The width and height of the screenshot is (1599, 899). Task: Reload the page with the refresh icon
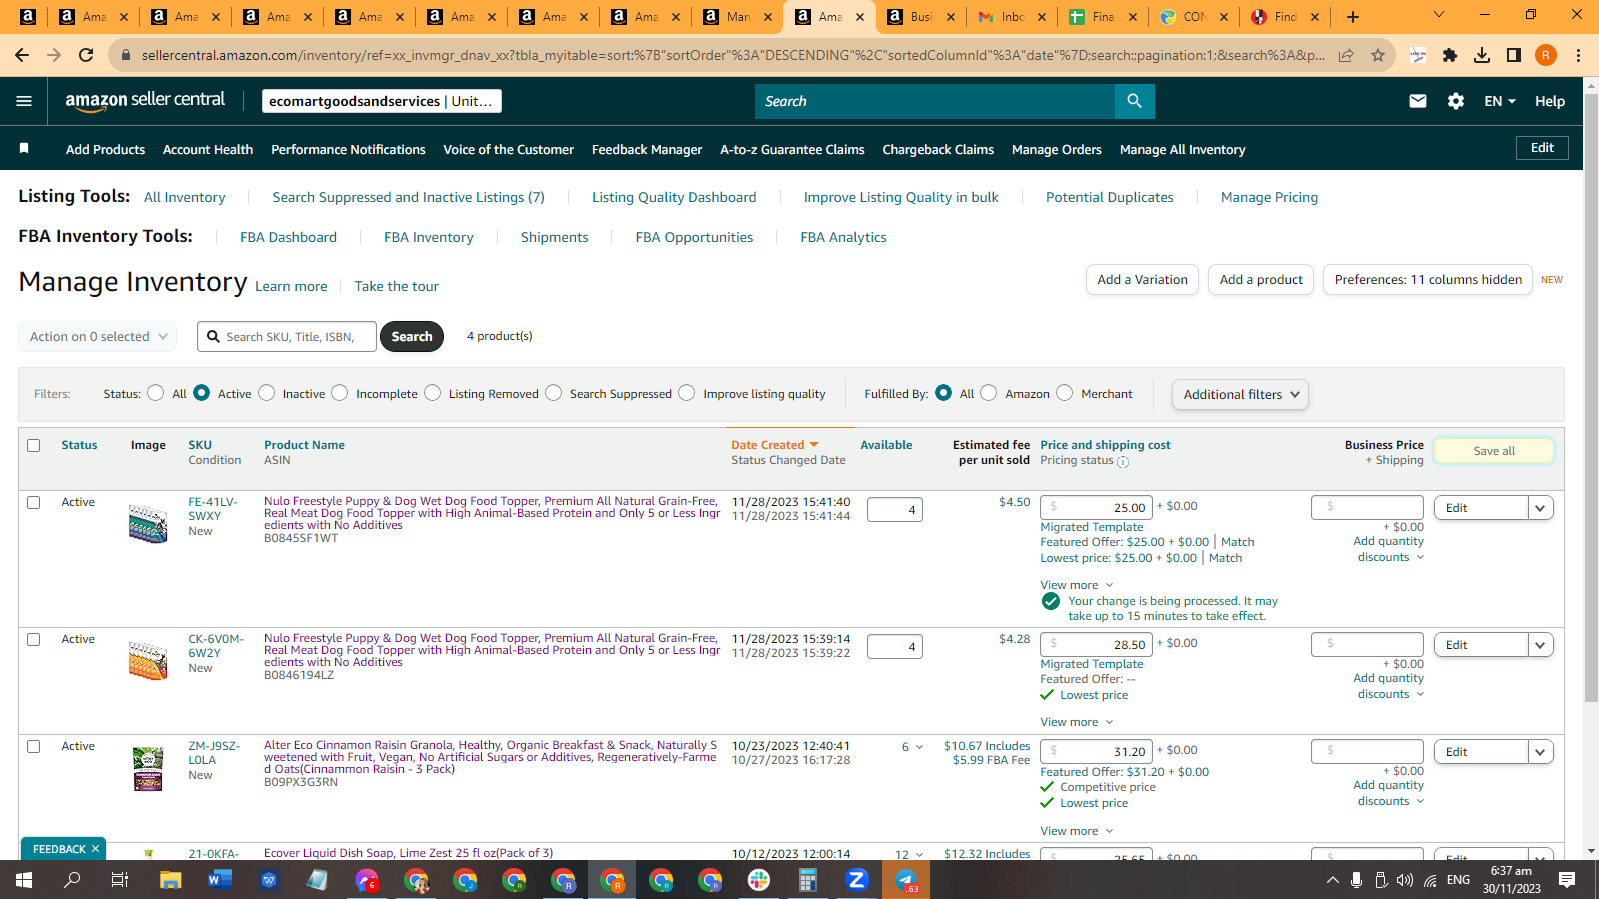[x=86, y=55]
